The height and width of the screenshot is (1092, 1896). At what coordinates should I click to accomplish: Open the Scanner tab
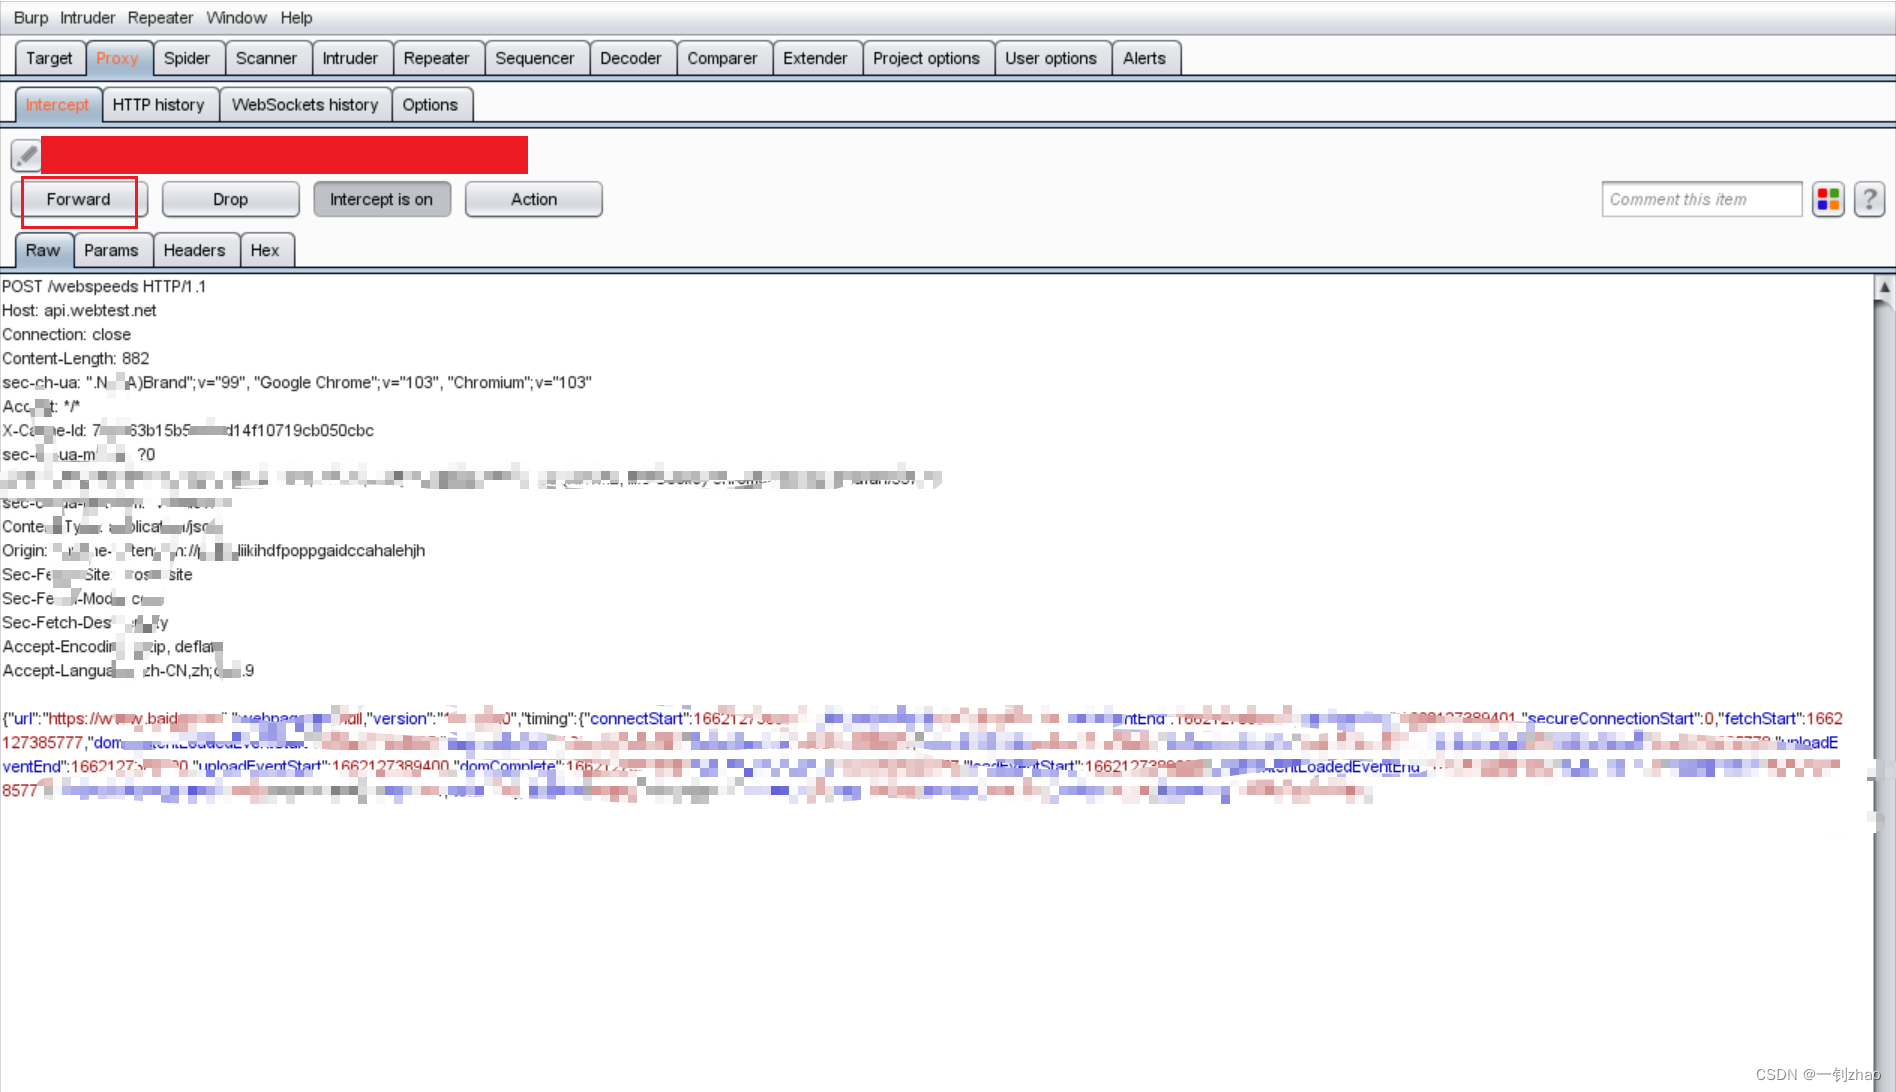(266, 58)
